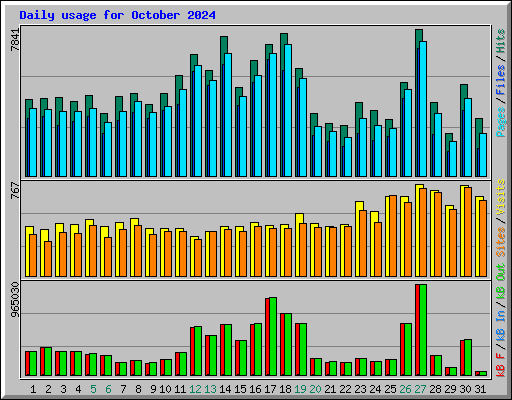This screenshot has height=400, width=512.
Task: Click the orange sites bar for day 2
Action: point(48,259)
